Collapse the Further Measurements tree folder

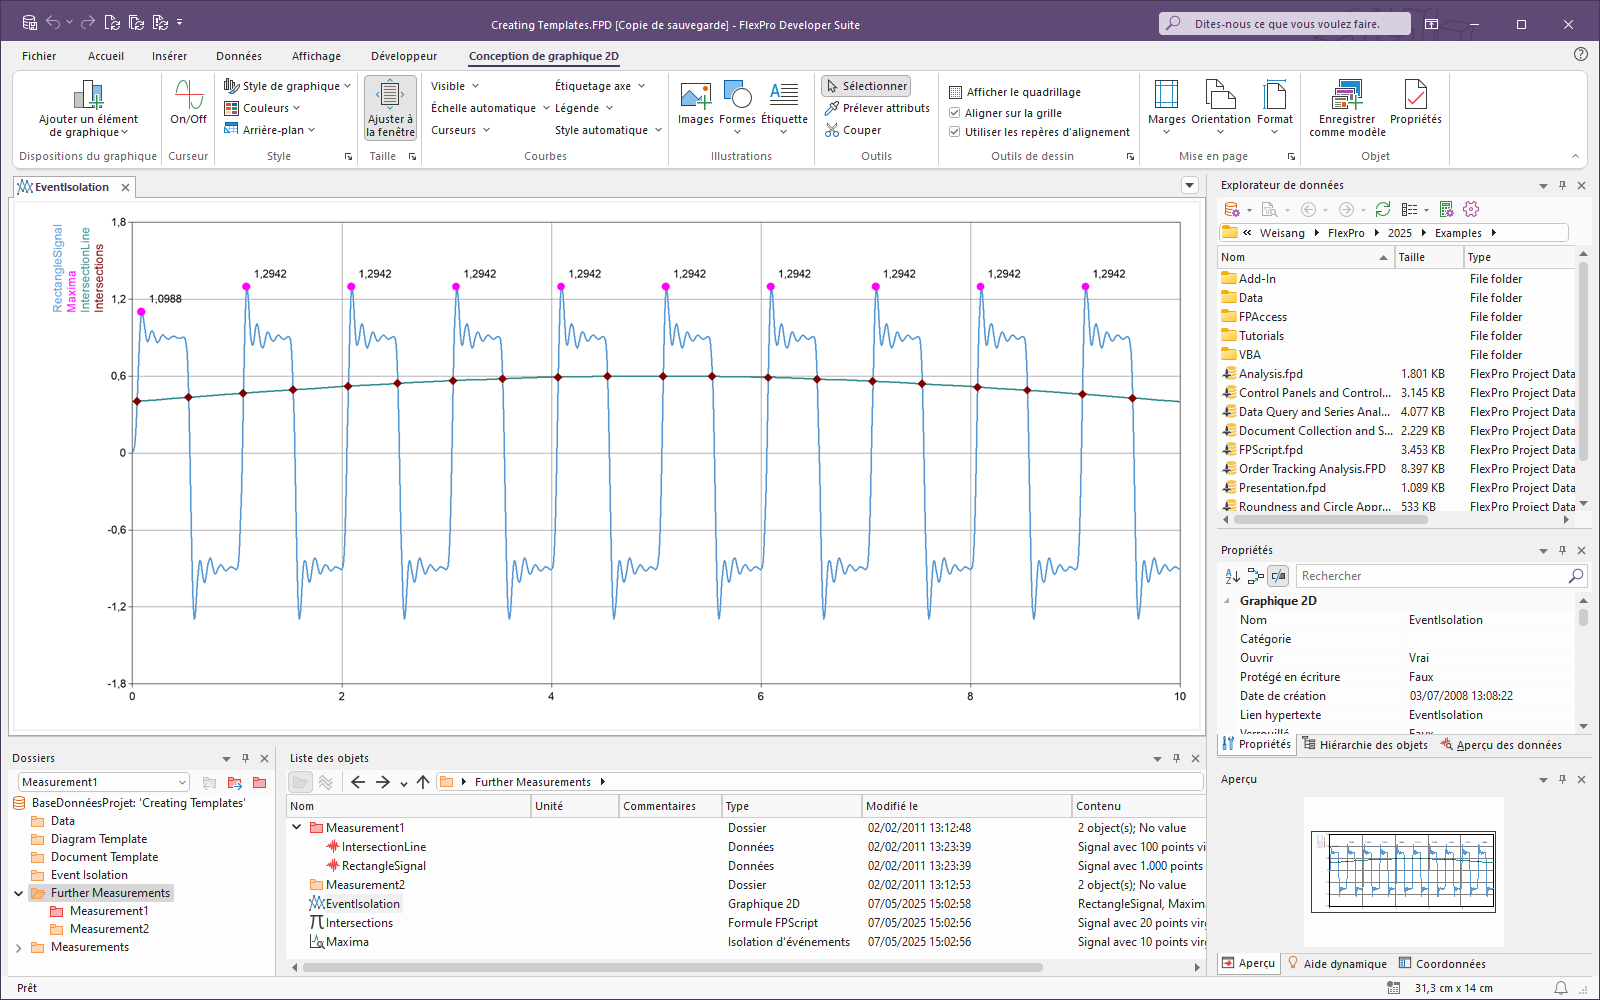point(19,893)
